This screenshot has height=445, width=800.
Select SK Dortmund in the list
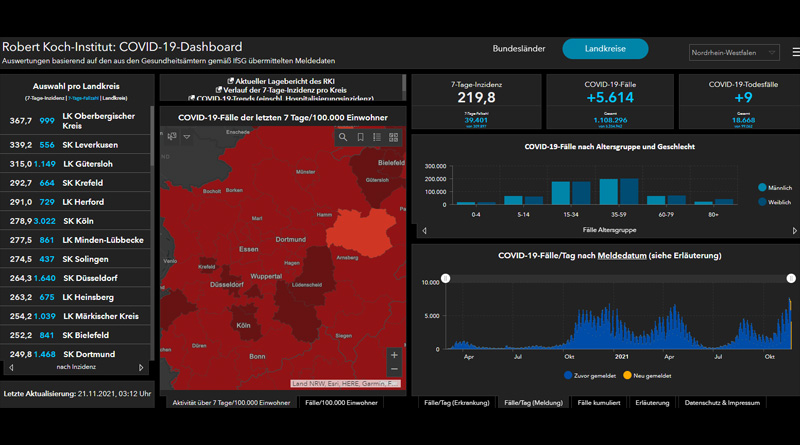tap(75, 354)
